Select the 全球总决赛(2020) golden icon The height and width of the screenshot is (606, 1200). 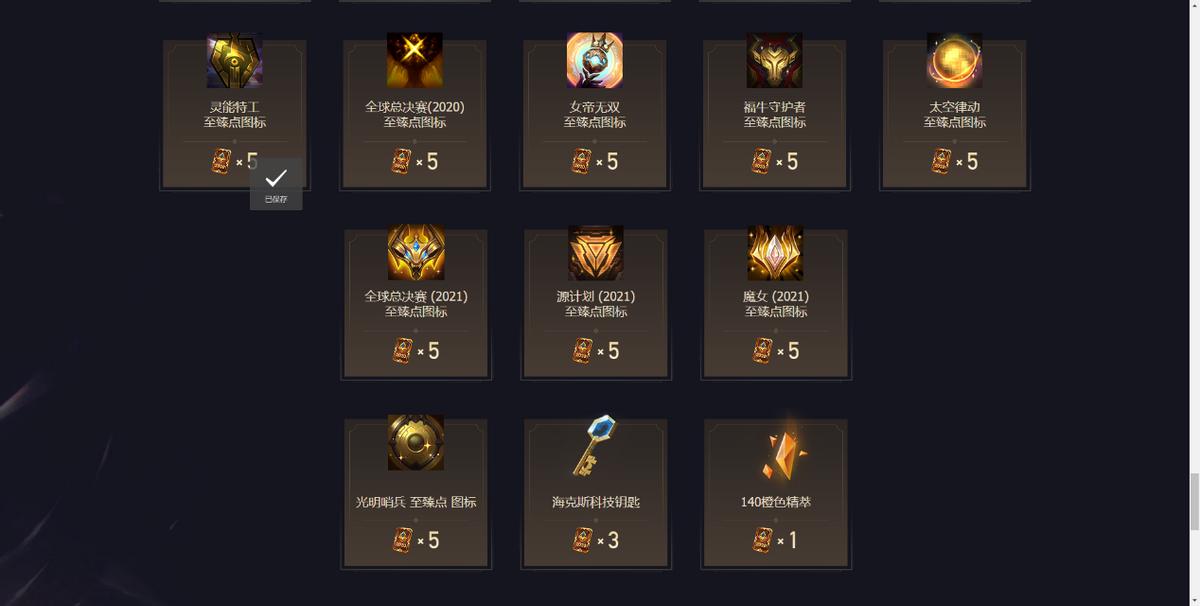coord(415,60)
